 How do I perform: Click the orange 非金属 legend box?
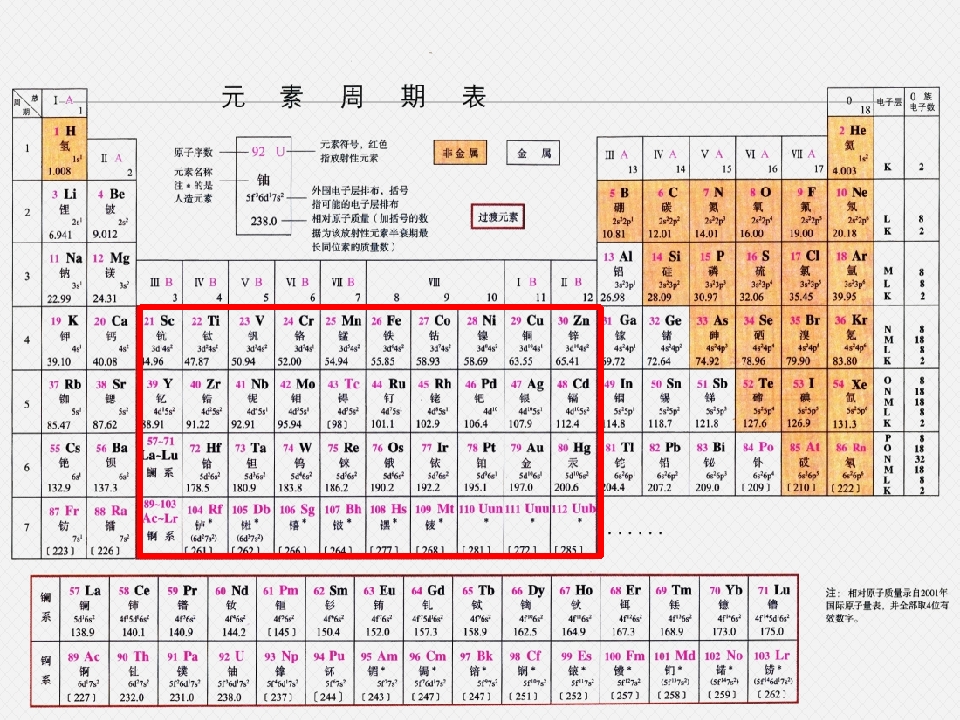(x=460, y=152)
